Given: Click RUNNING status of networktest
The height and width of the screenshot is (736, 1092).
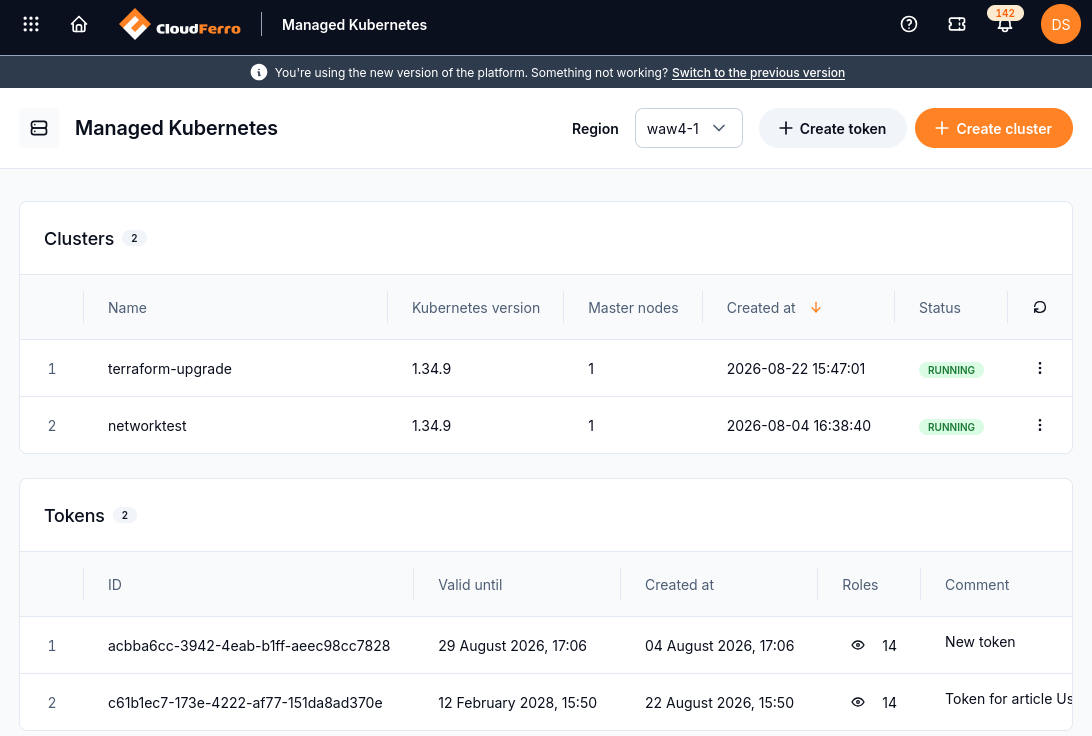Looking at the screenshot, I should [x=951, y=427].
